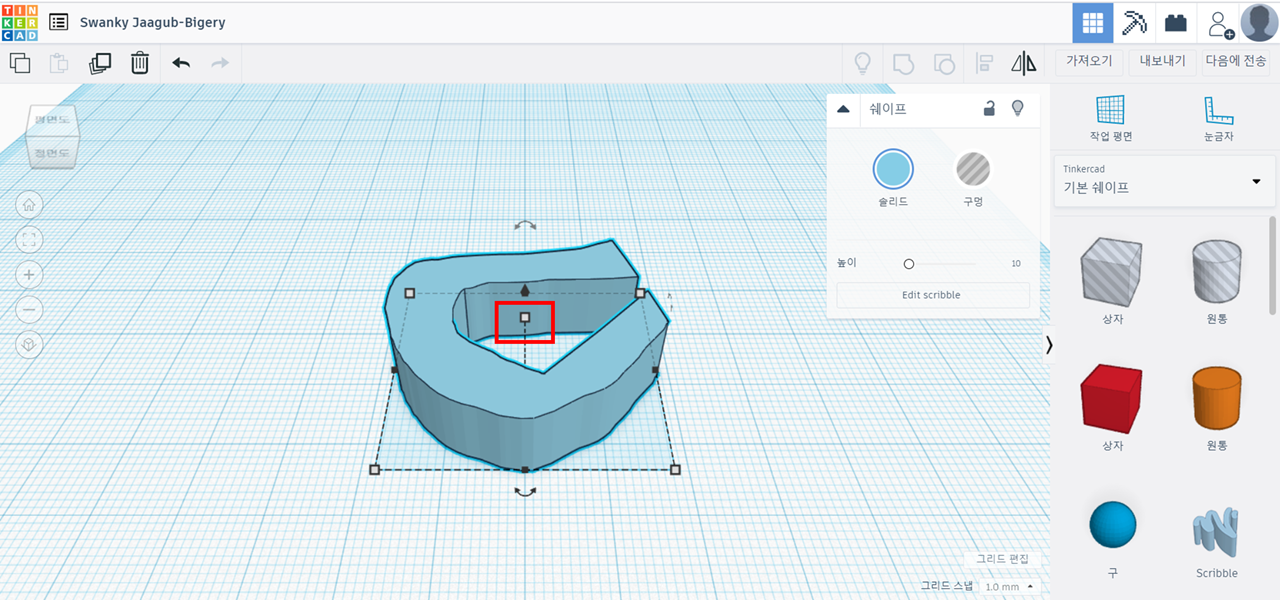Click the design name Swanky Jaagub-Bigery
Viewport: 1280px width, 600px height.
pos(152,22)
